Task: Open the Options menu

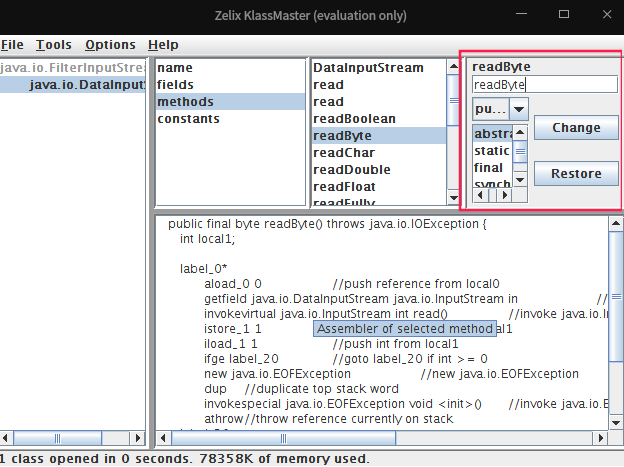Action: (110, 45)
